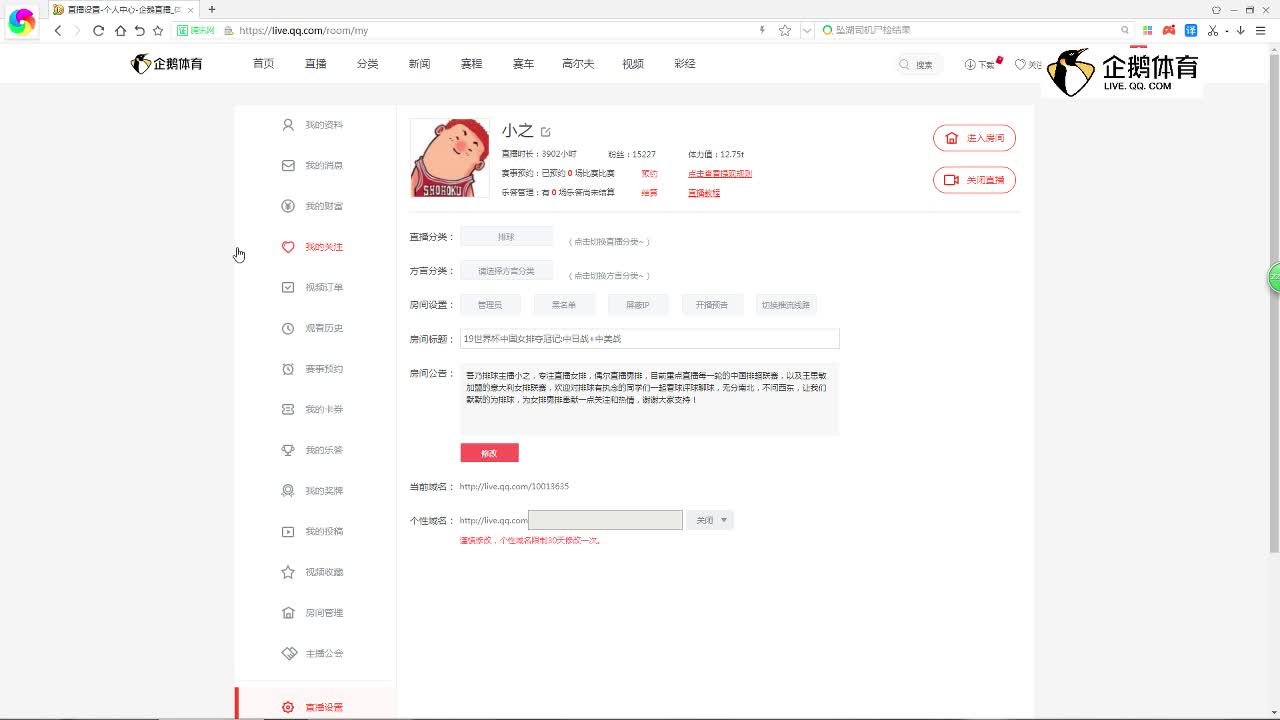The width and height of the screenshot is (1280, 720).
Task: Click the 房间标题 text input field
Action: coord(649,339)
